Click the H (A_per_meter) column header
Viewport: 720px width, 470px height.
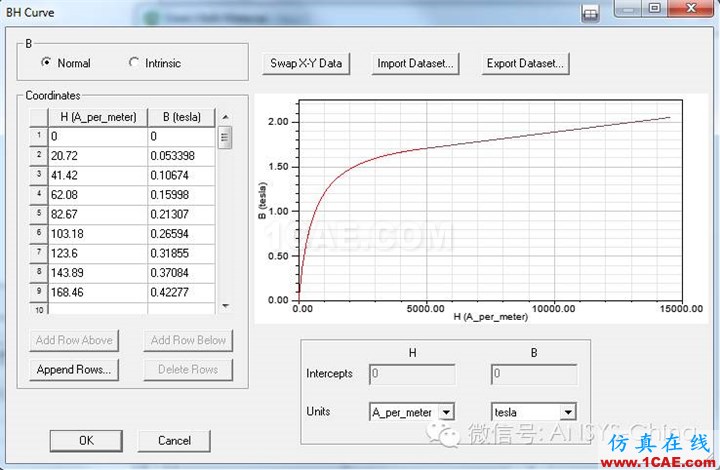pyautogui.click(x=98, y=118)
